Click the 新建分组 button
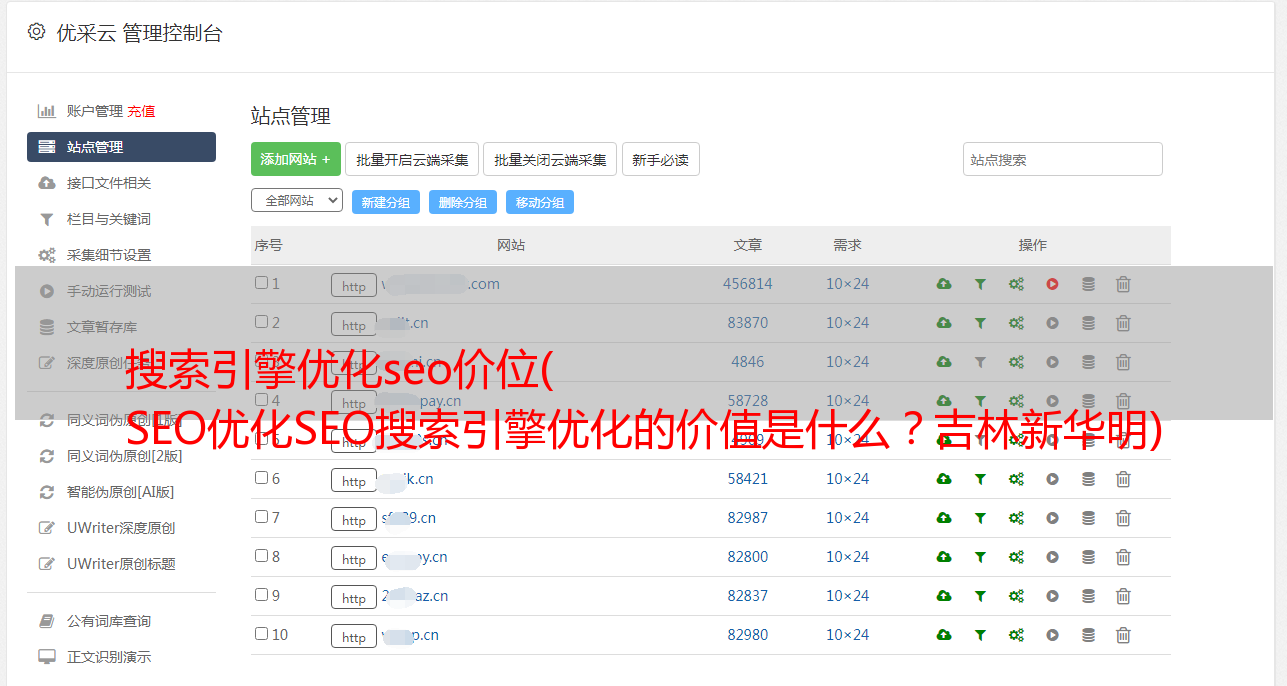Screen dimensions: 1287x686 [x=386, y=202]
